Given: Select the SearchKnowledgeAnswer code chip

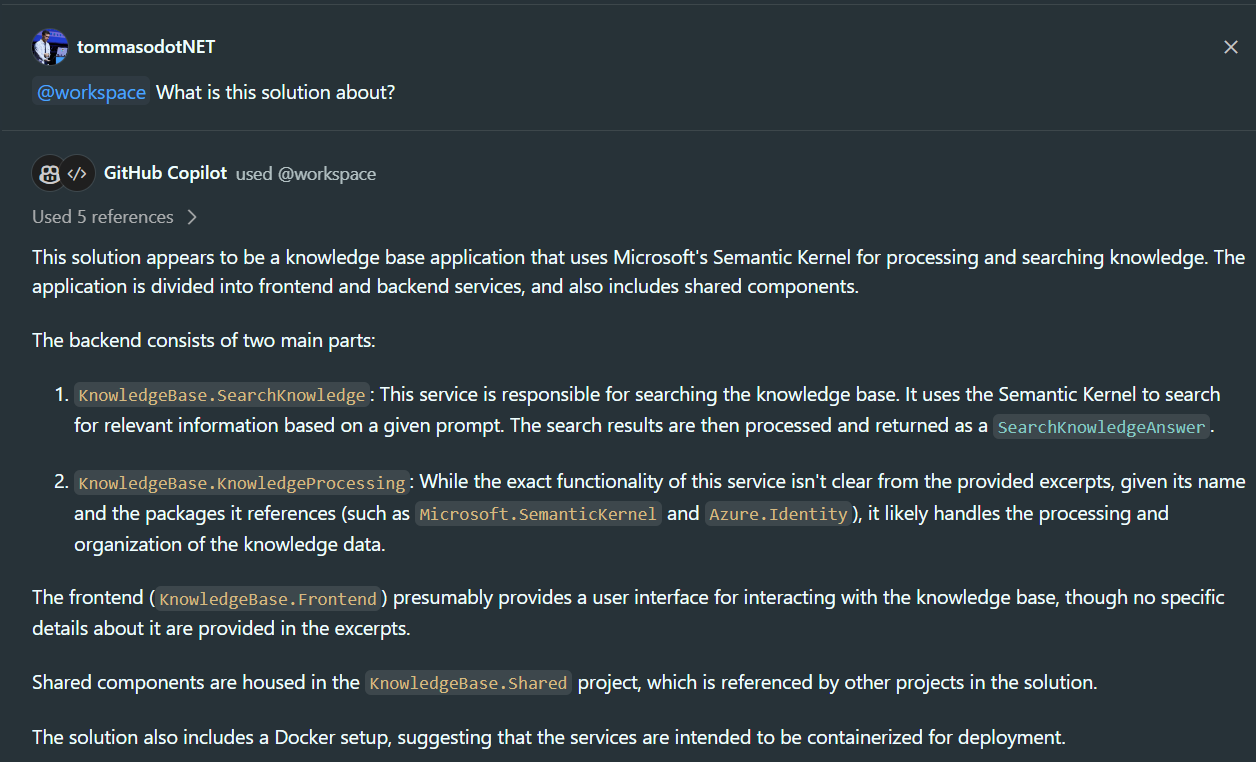Looking at the screenshot, I should point(1100,427).
